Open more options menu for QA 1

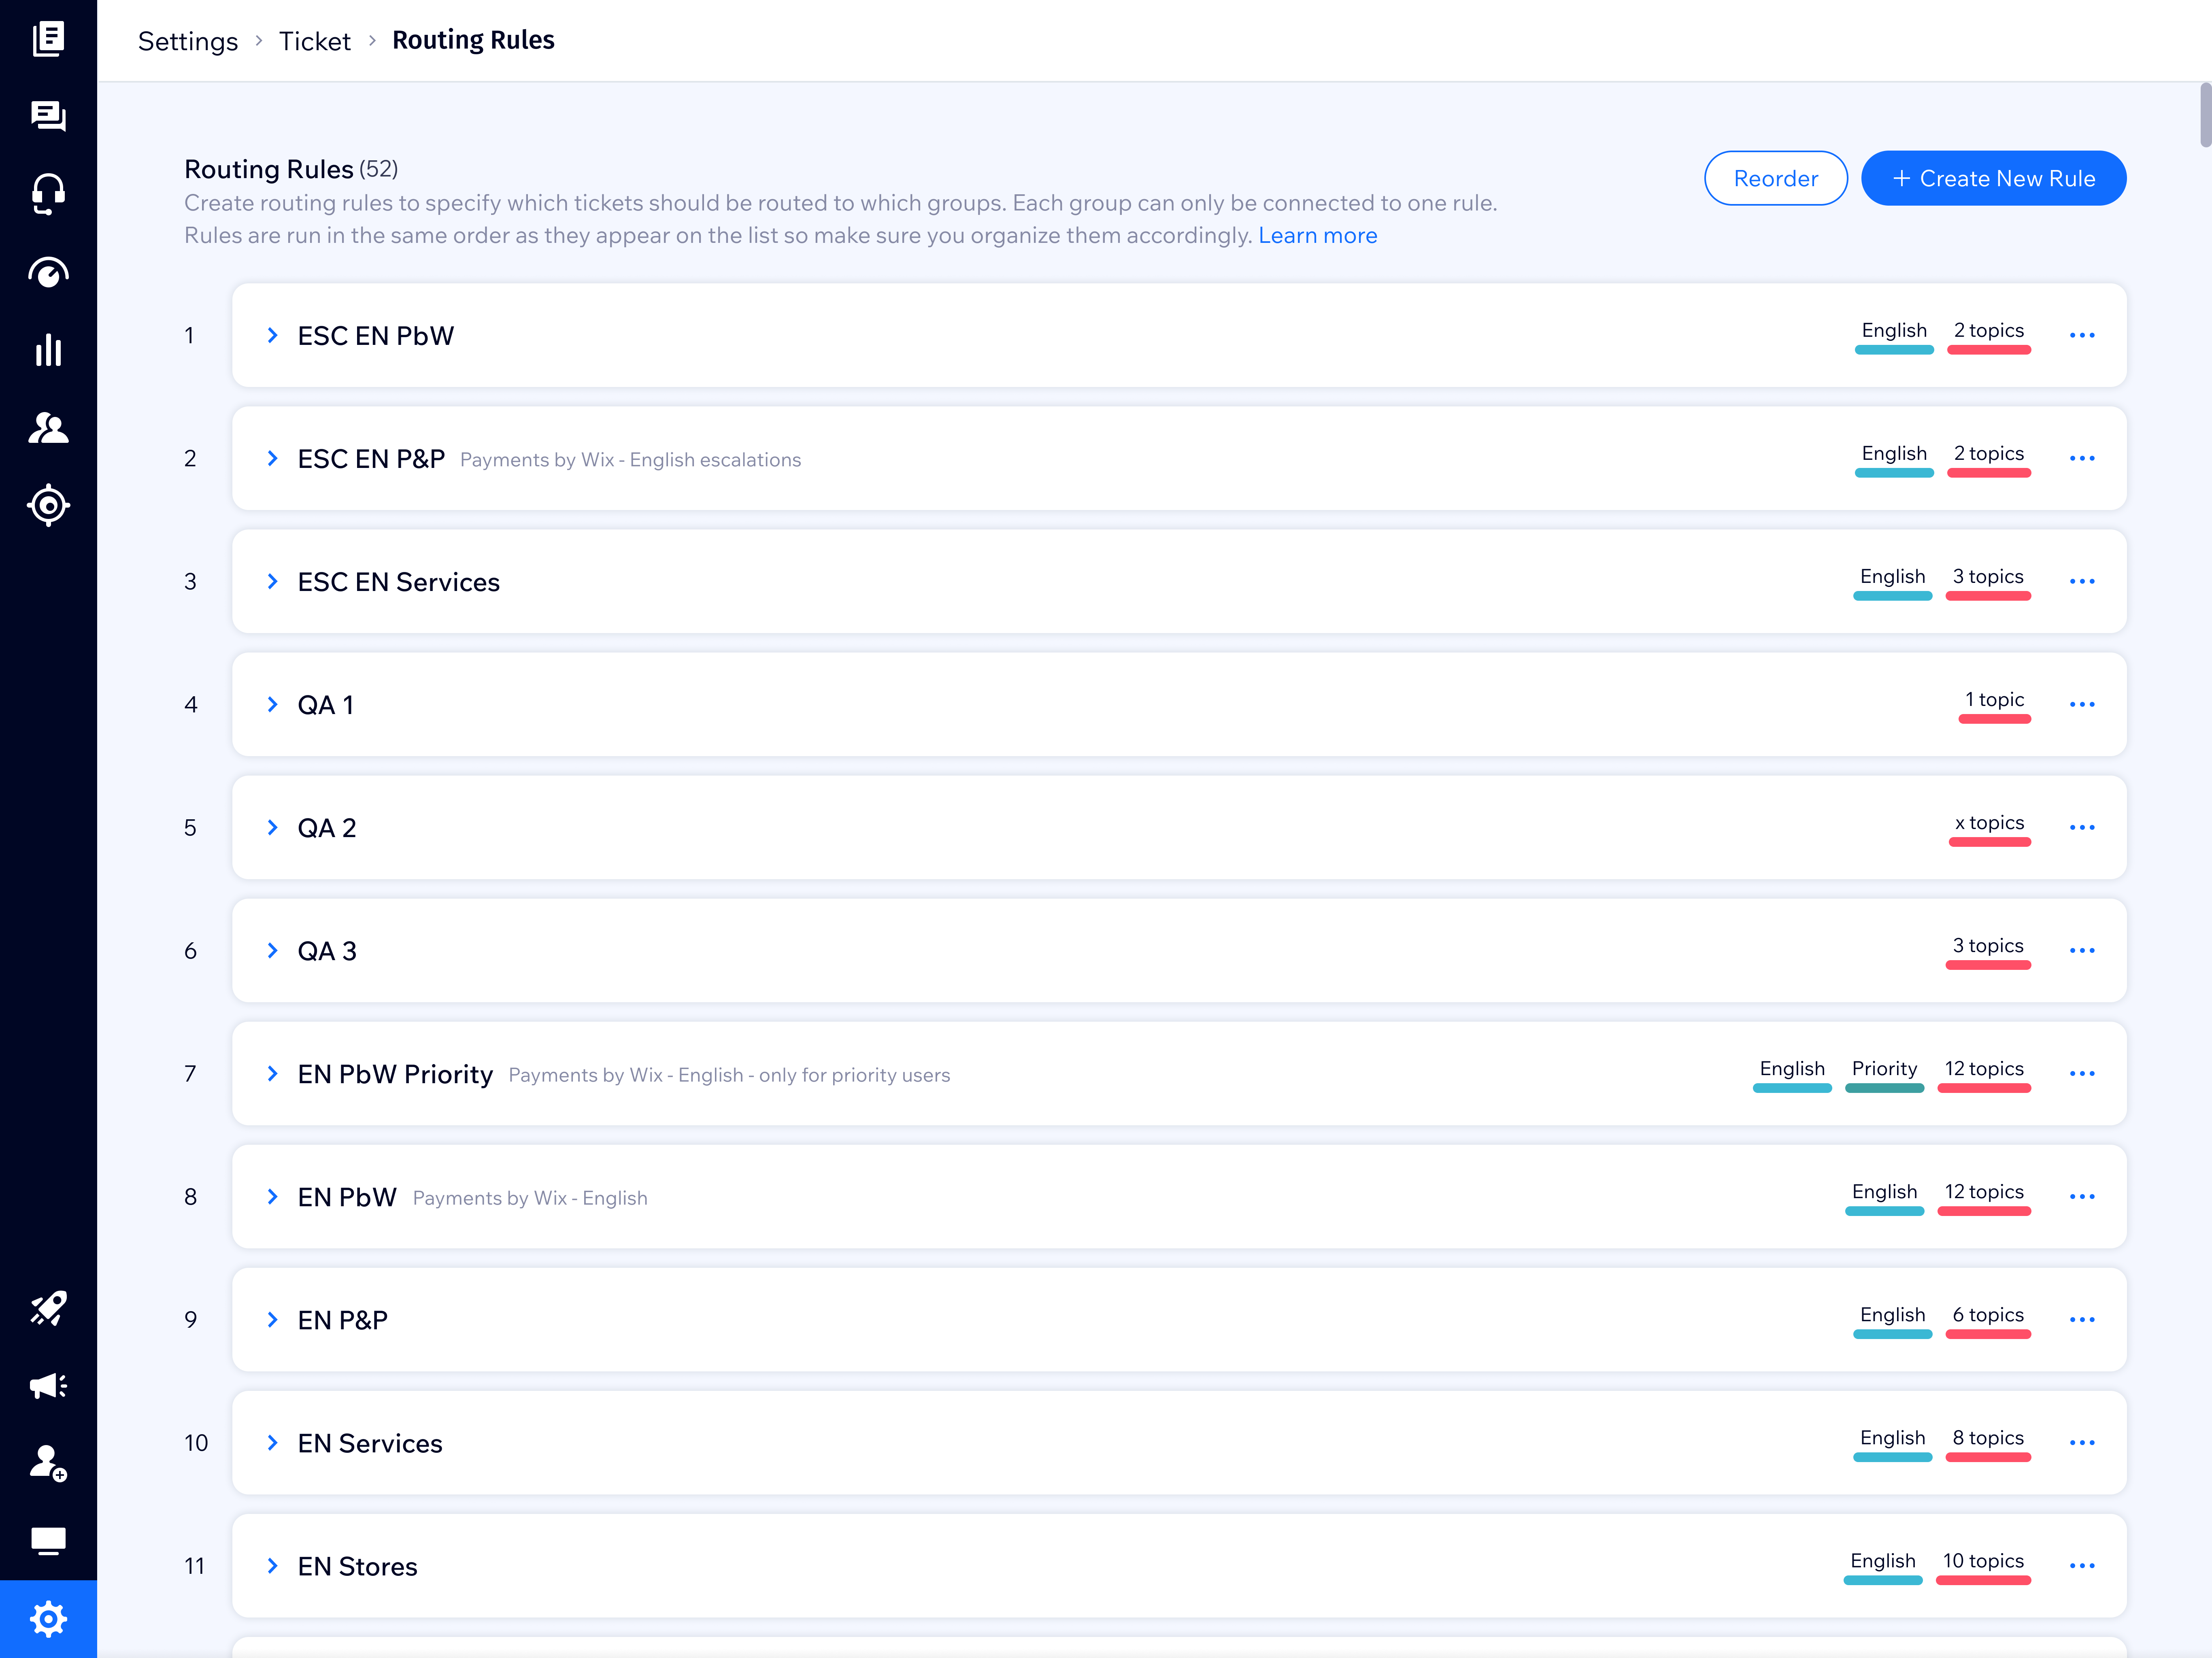coord(2082,704)
